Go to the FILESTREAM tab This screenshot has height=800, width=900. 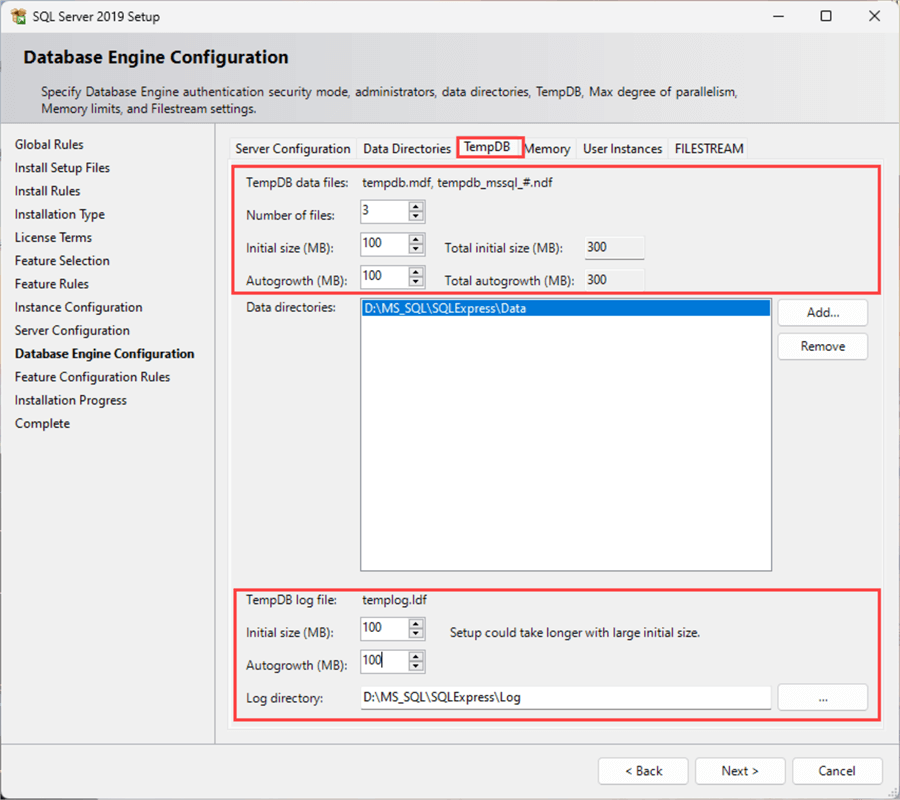coord(709,149)
